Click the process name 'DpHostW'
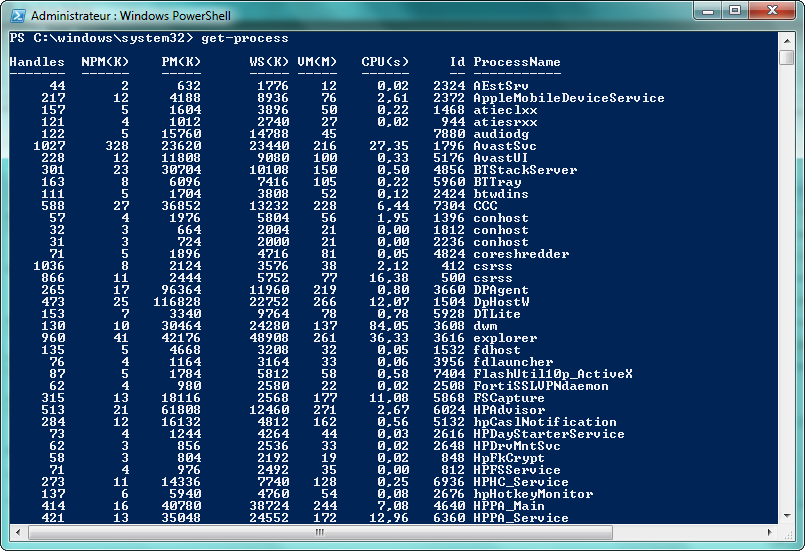805x551 pixels. click(x=501, y=302)
